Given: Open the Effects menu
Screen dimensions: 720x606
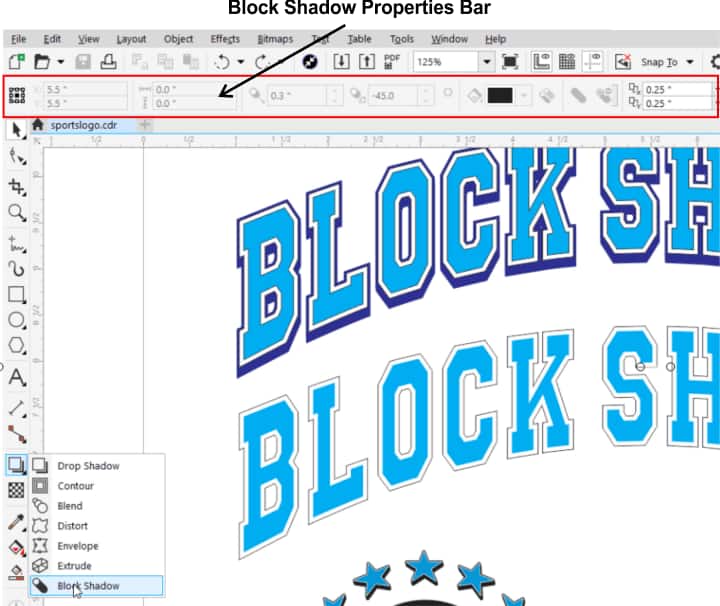Looking at the screenshot, I should click(225, 39).
